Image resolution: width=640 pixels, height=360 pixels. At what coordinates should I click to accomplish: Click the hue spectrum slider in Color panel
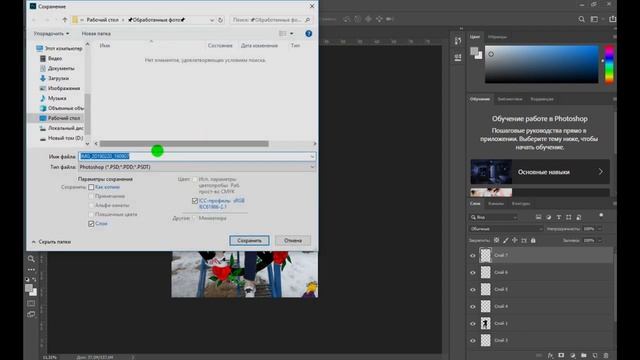click(x=609, y=64)
